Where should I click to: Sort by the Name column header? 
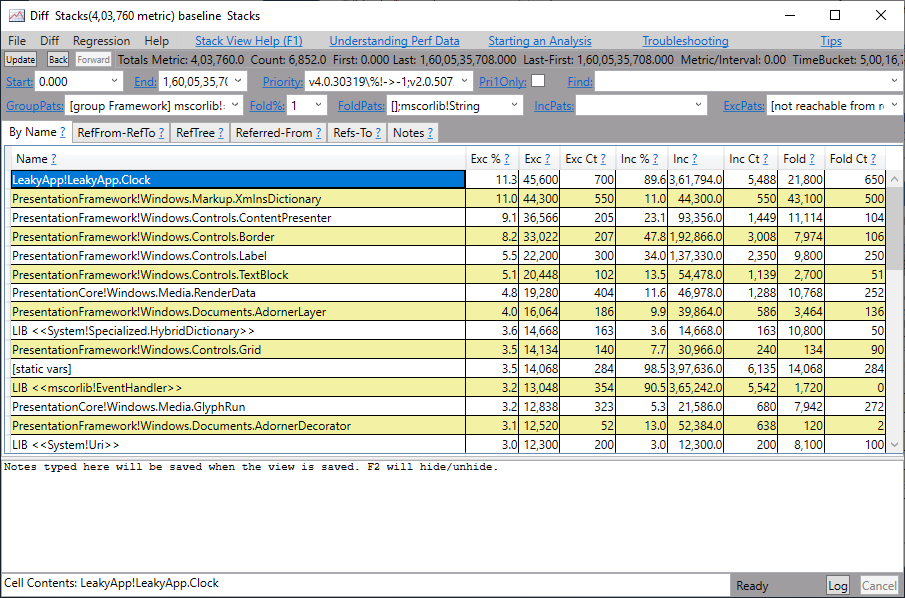pyautogui.click(x=31, y=159)
